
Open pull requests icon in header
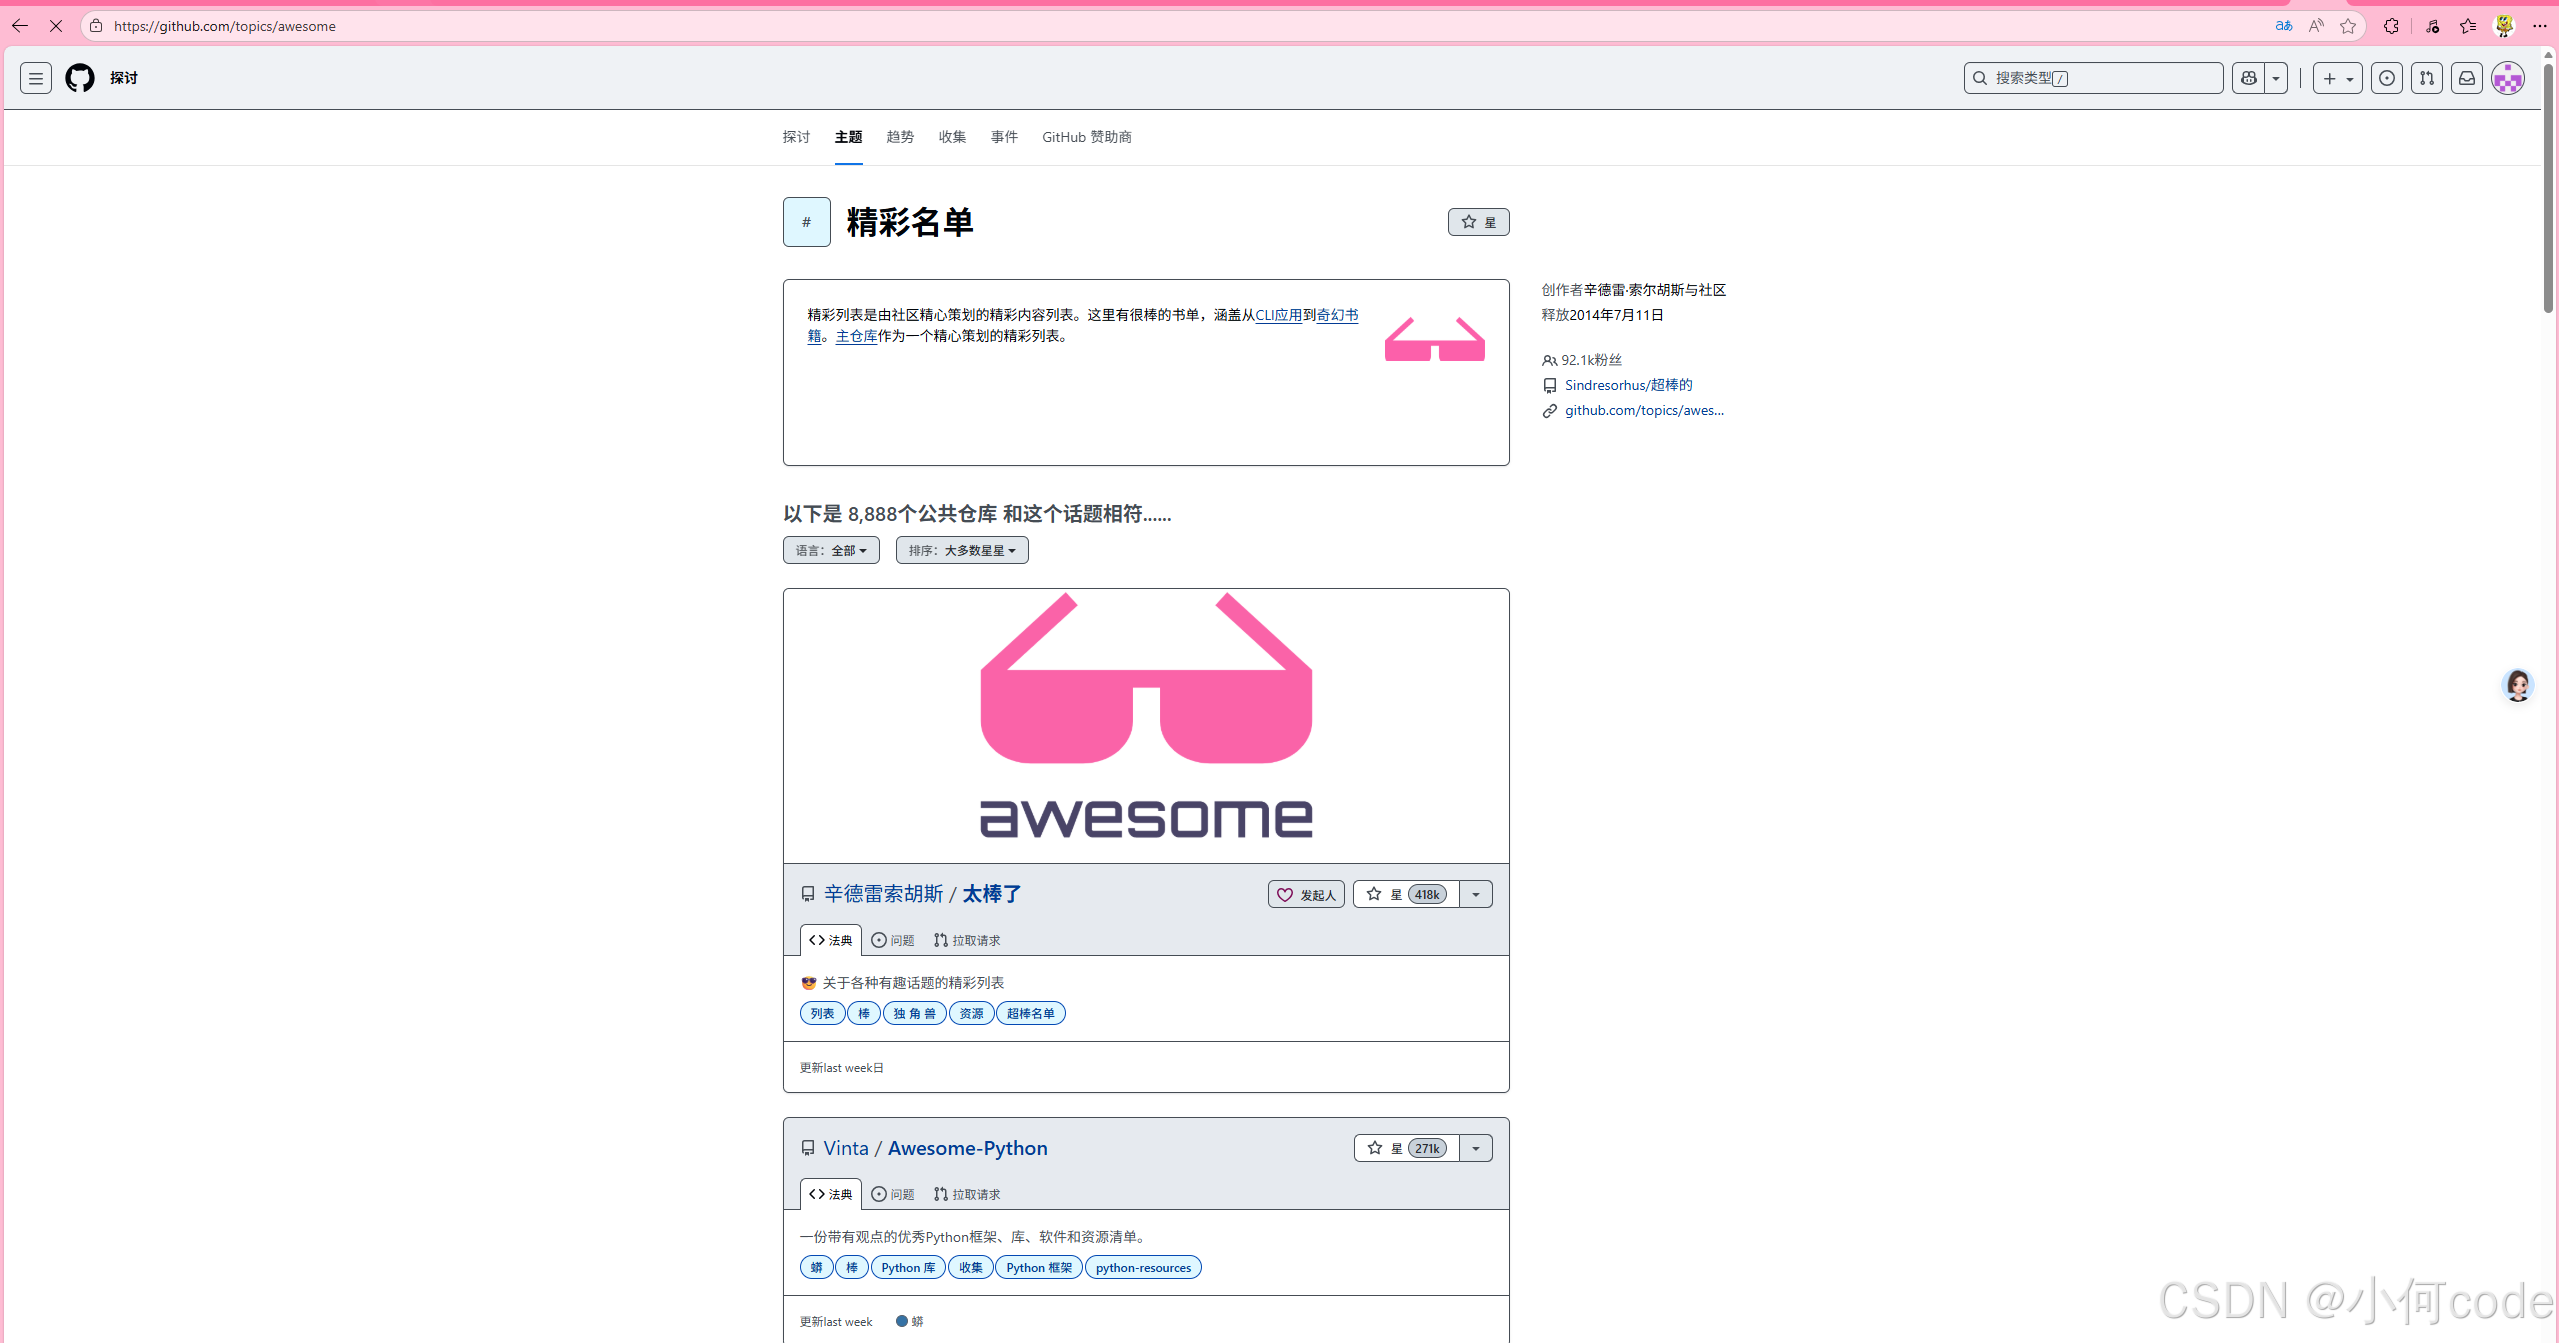[x=2427, y=78]
